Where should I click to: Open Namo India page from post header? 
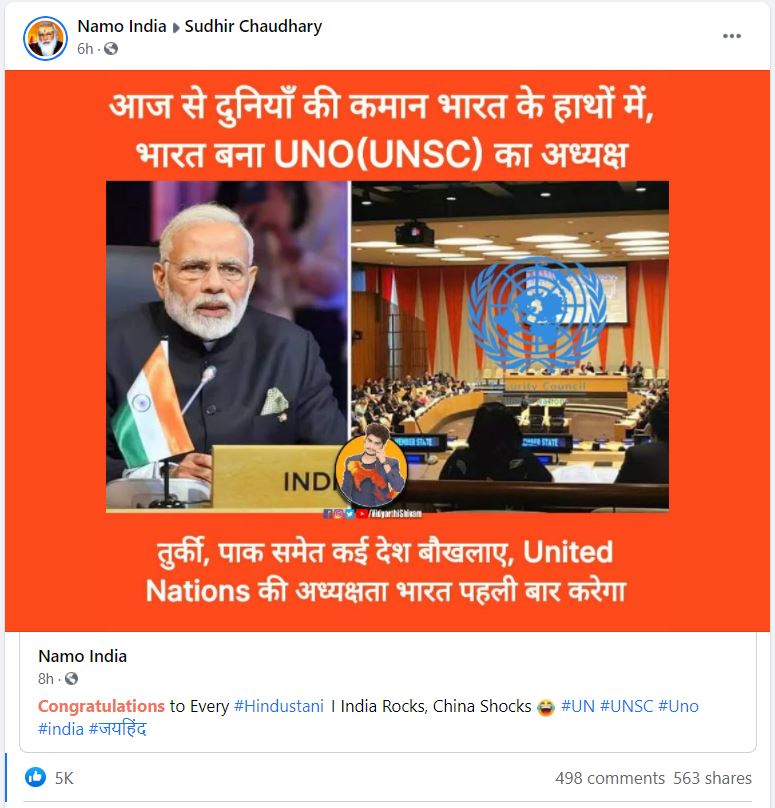click(x=122, y=26)
